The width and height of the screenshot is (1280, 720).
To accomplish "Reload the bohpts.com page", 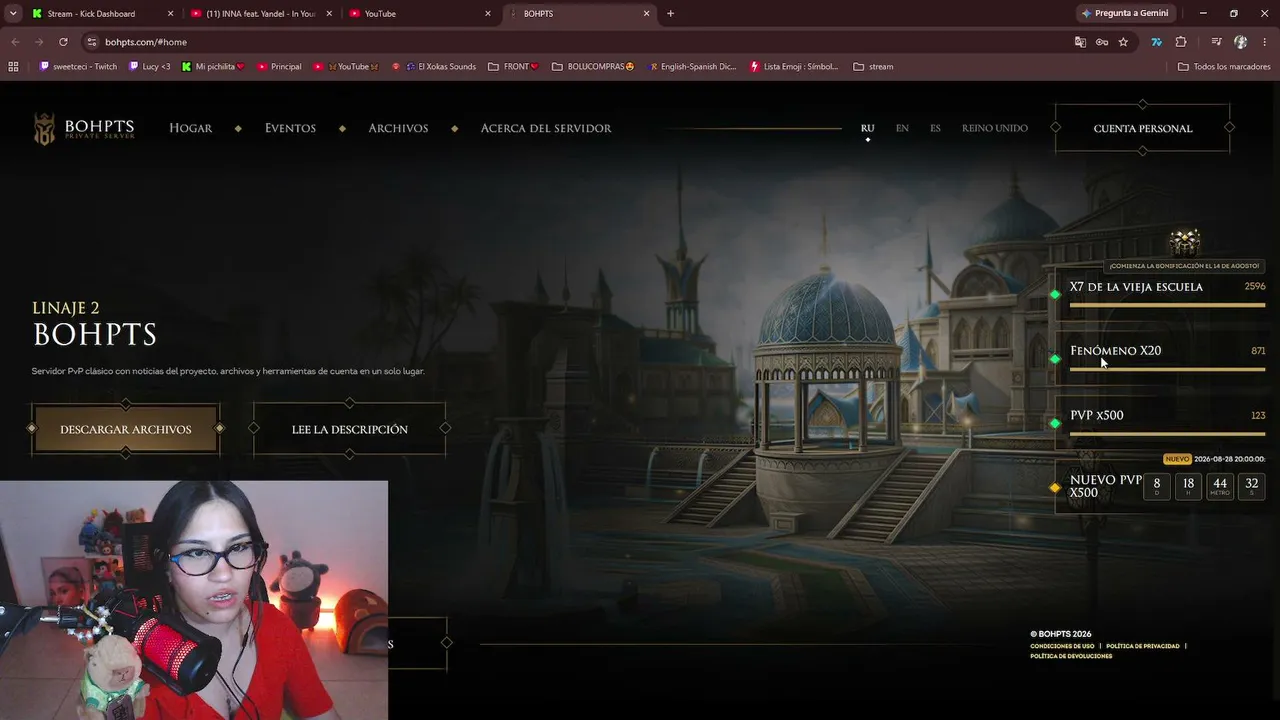I will point(63,42).
